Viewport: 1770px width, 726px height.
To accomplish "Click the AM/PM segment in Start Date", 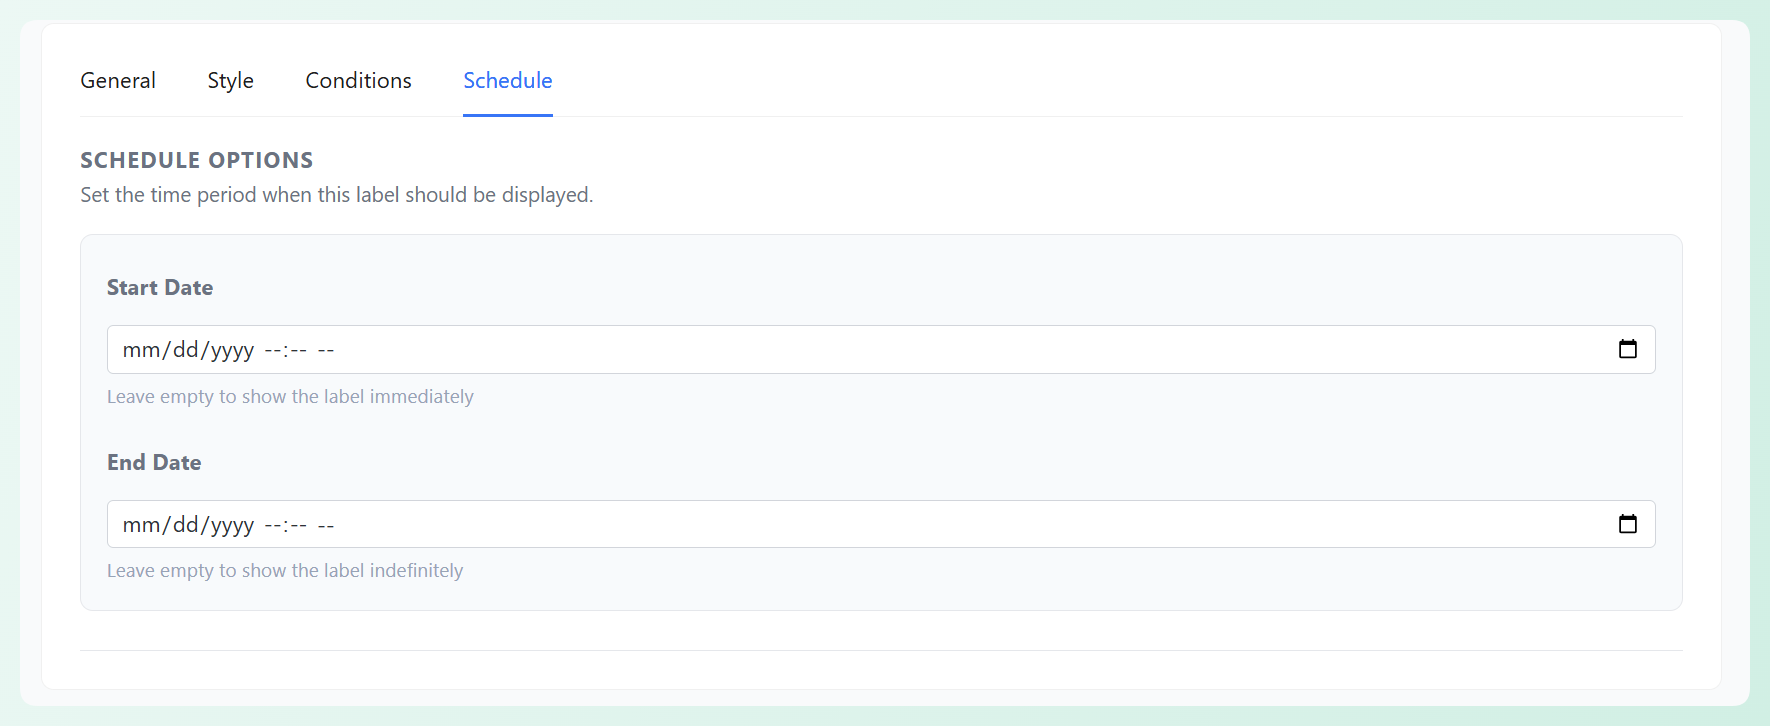I will pos(325,350).
